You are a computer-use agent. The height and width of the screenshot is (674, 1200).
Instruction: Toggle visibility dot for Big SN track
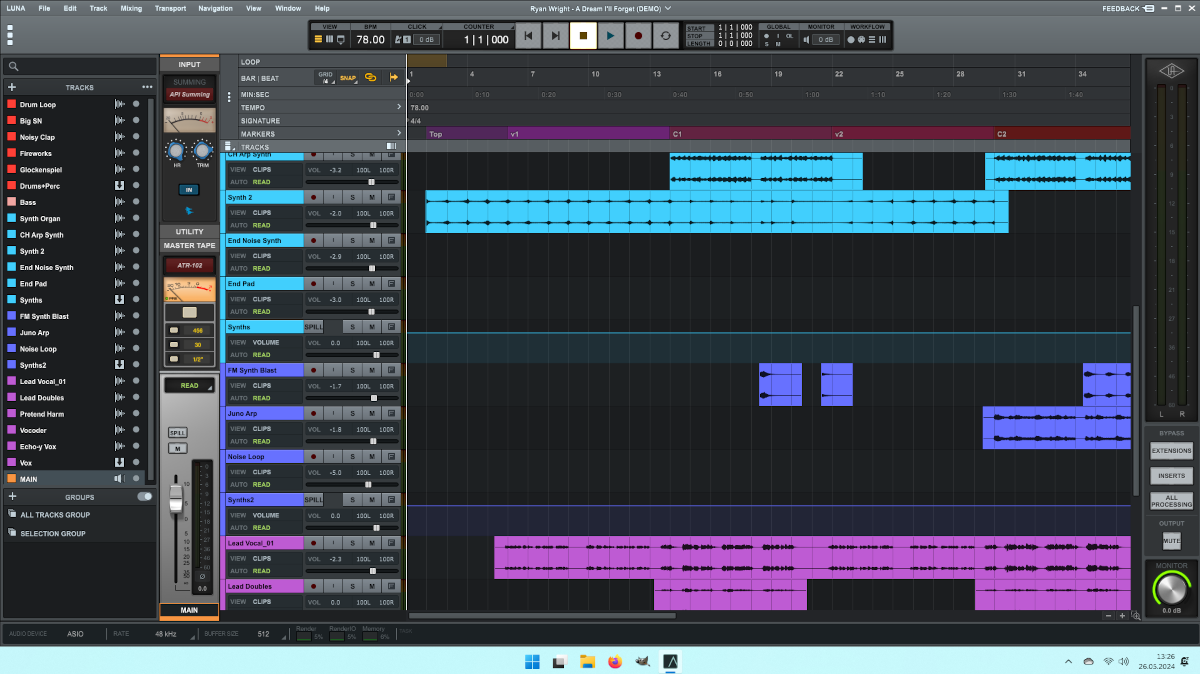click(x=136, y=121)
